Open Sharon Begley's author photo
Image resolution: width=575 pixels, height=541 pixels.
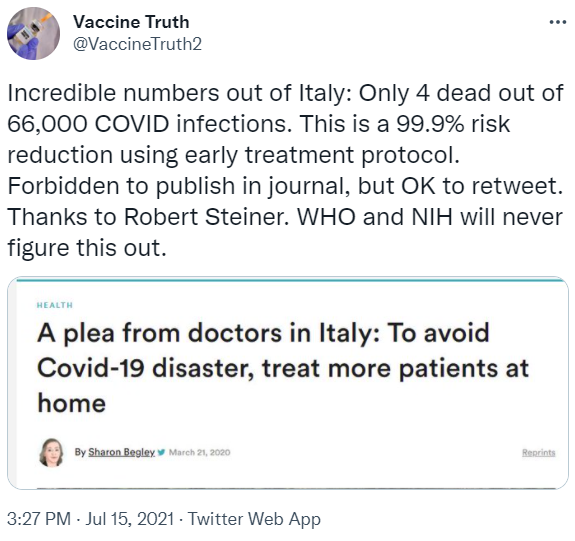51,452
